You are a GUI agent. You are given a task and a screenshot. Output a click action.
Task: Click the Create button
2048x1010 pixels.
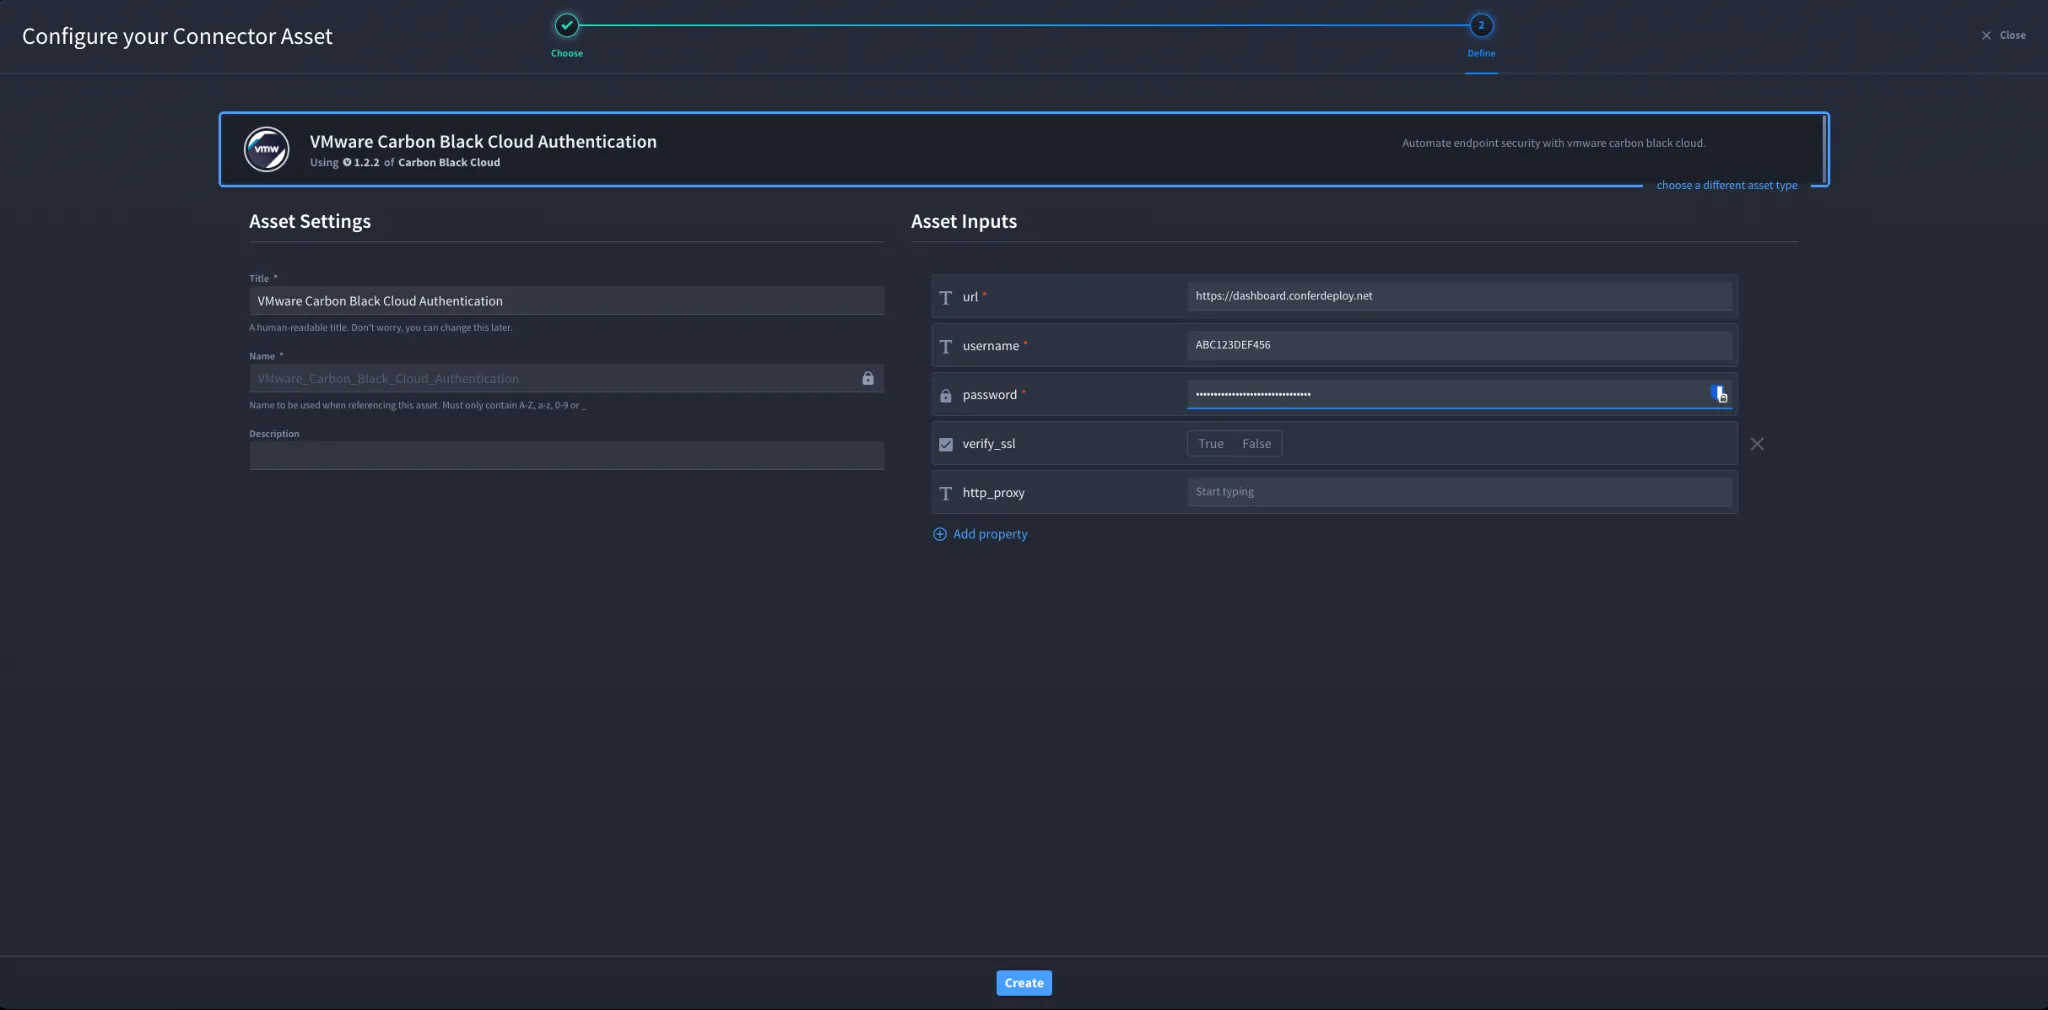(x=1024, y=983)
